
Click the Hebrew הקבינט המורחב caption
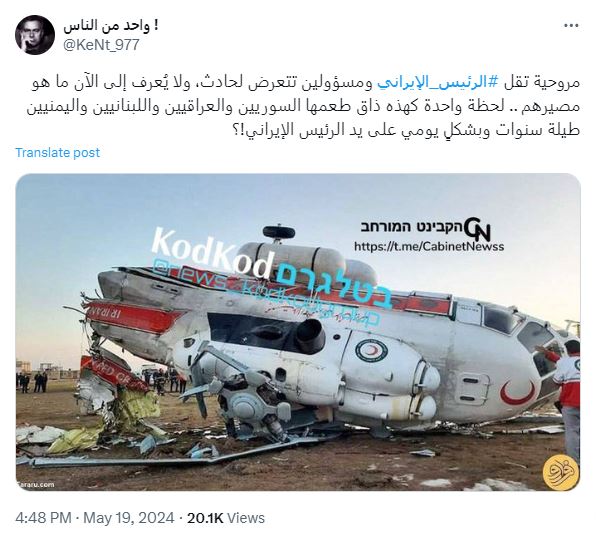pyautogui.click(x=411, y=227)
